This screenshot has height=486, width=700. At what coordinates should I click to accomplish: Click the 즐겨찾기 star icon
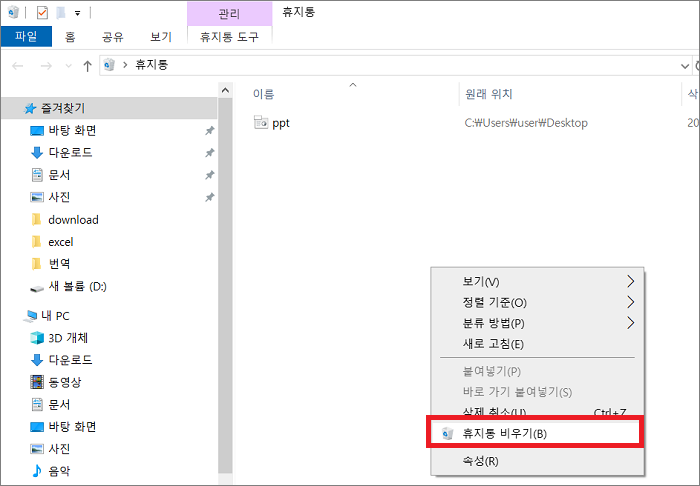[x=30, y=108]
